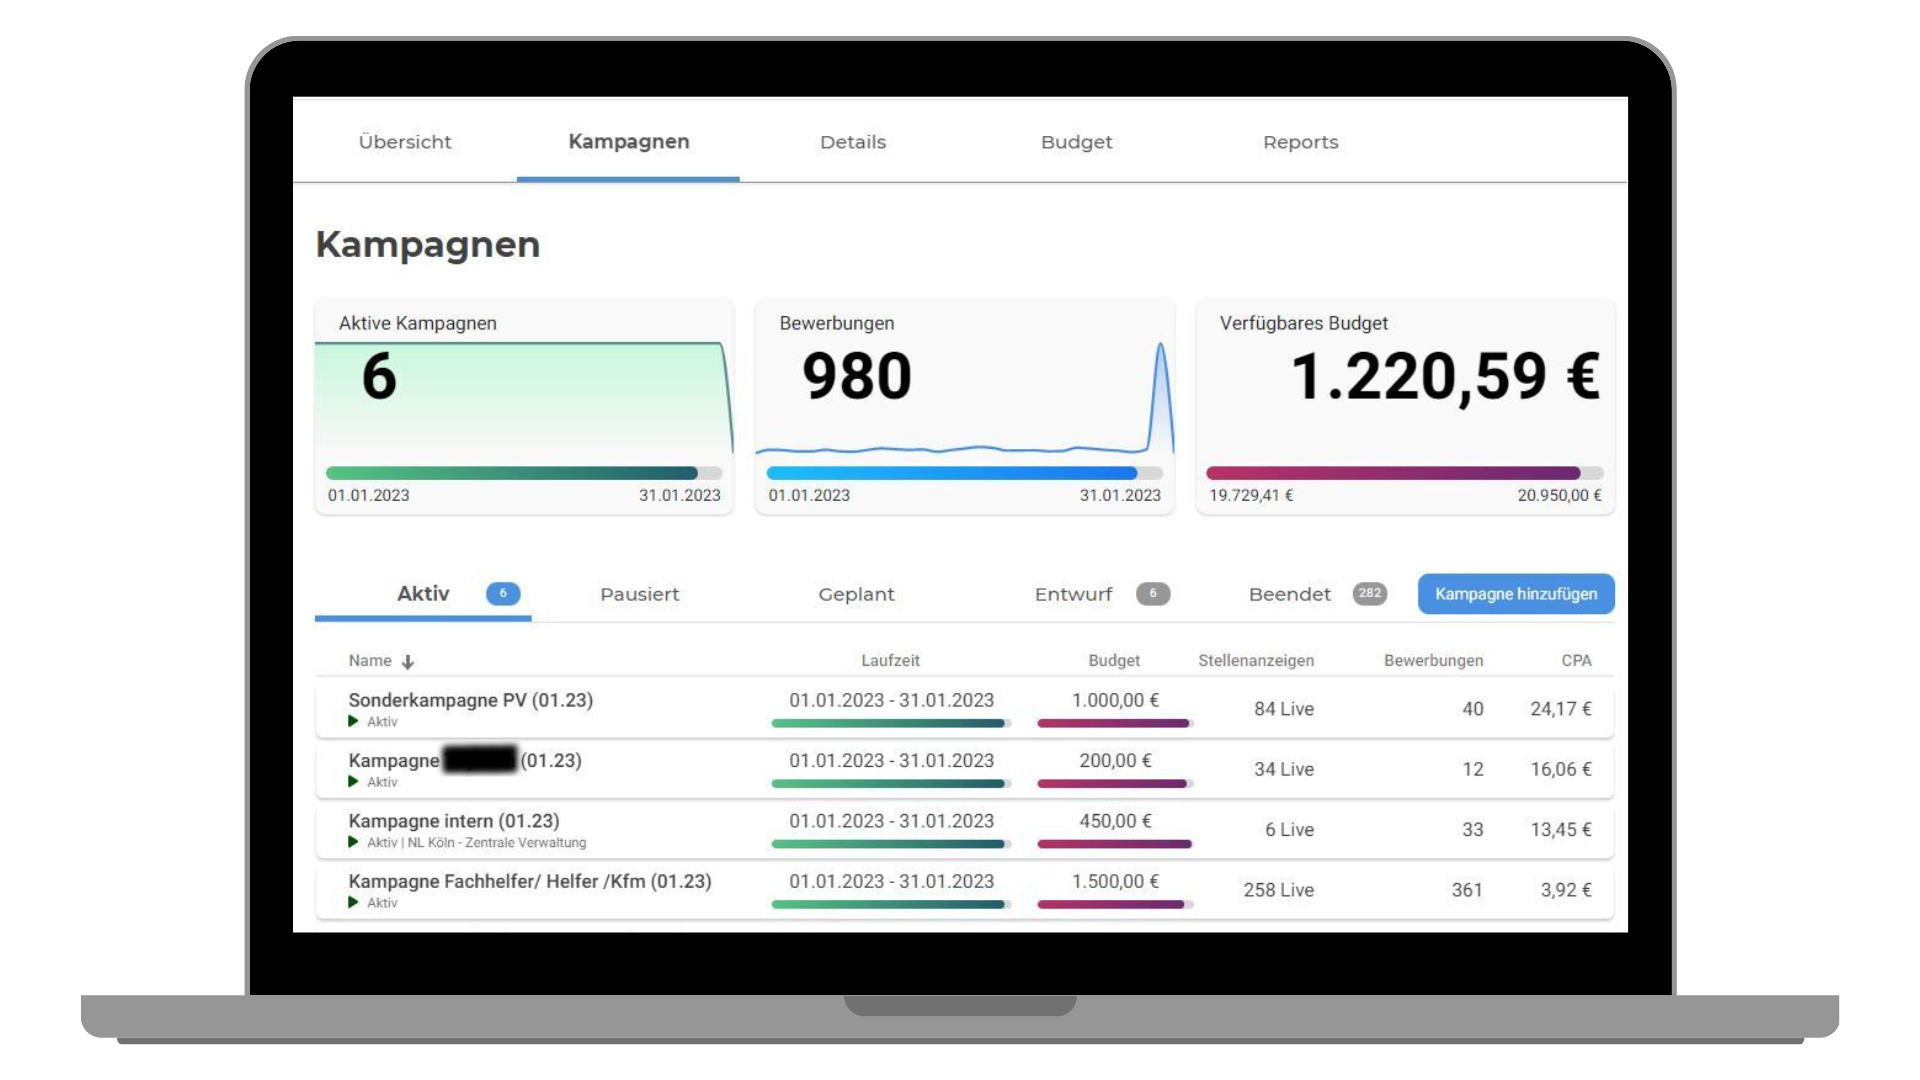
Task: Click play icon under Kampagne Fachhelfer row
Action: (353, 902)
